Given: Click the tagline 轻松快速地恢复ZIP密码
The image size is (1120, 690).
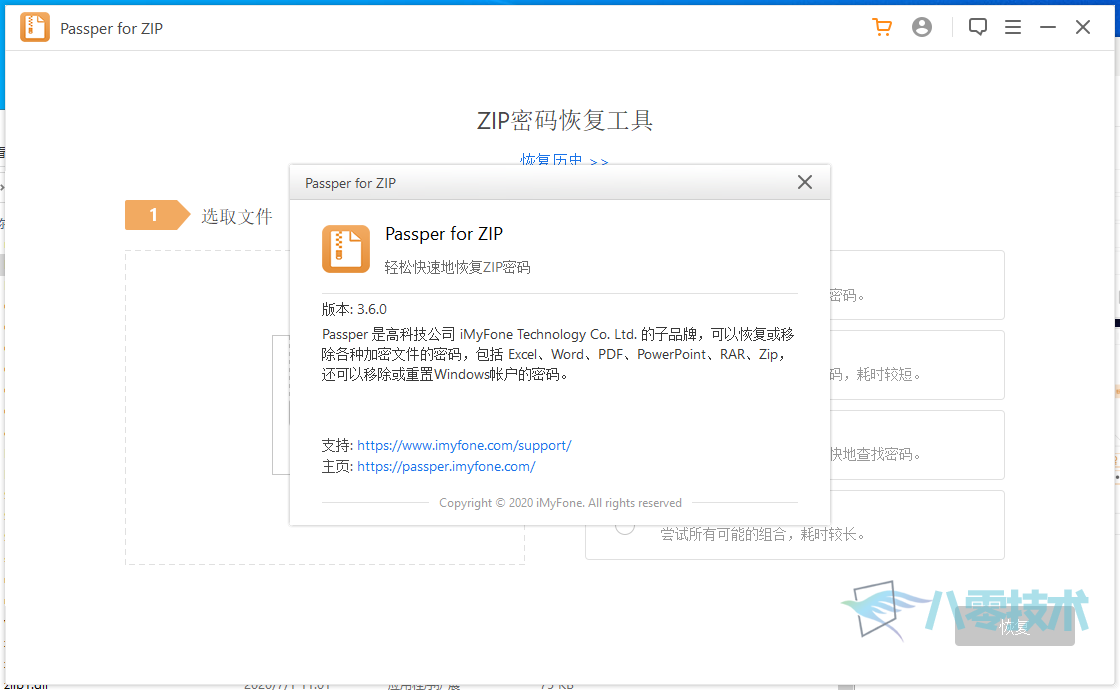Looking at the screenshot, I should click(x=457, y=267).
